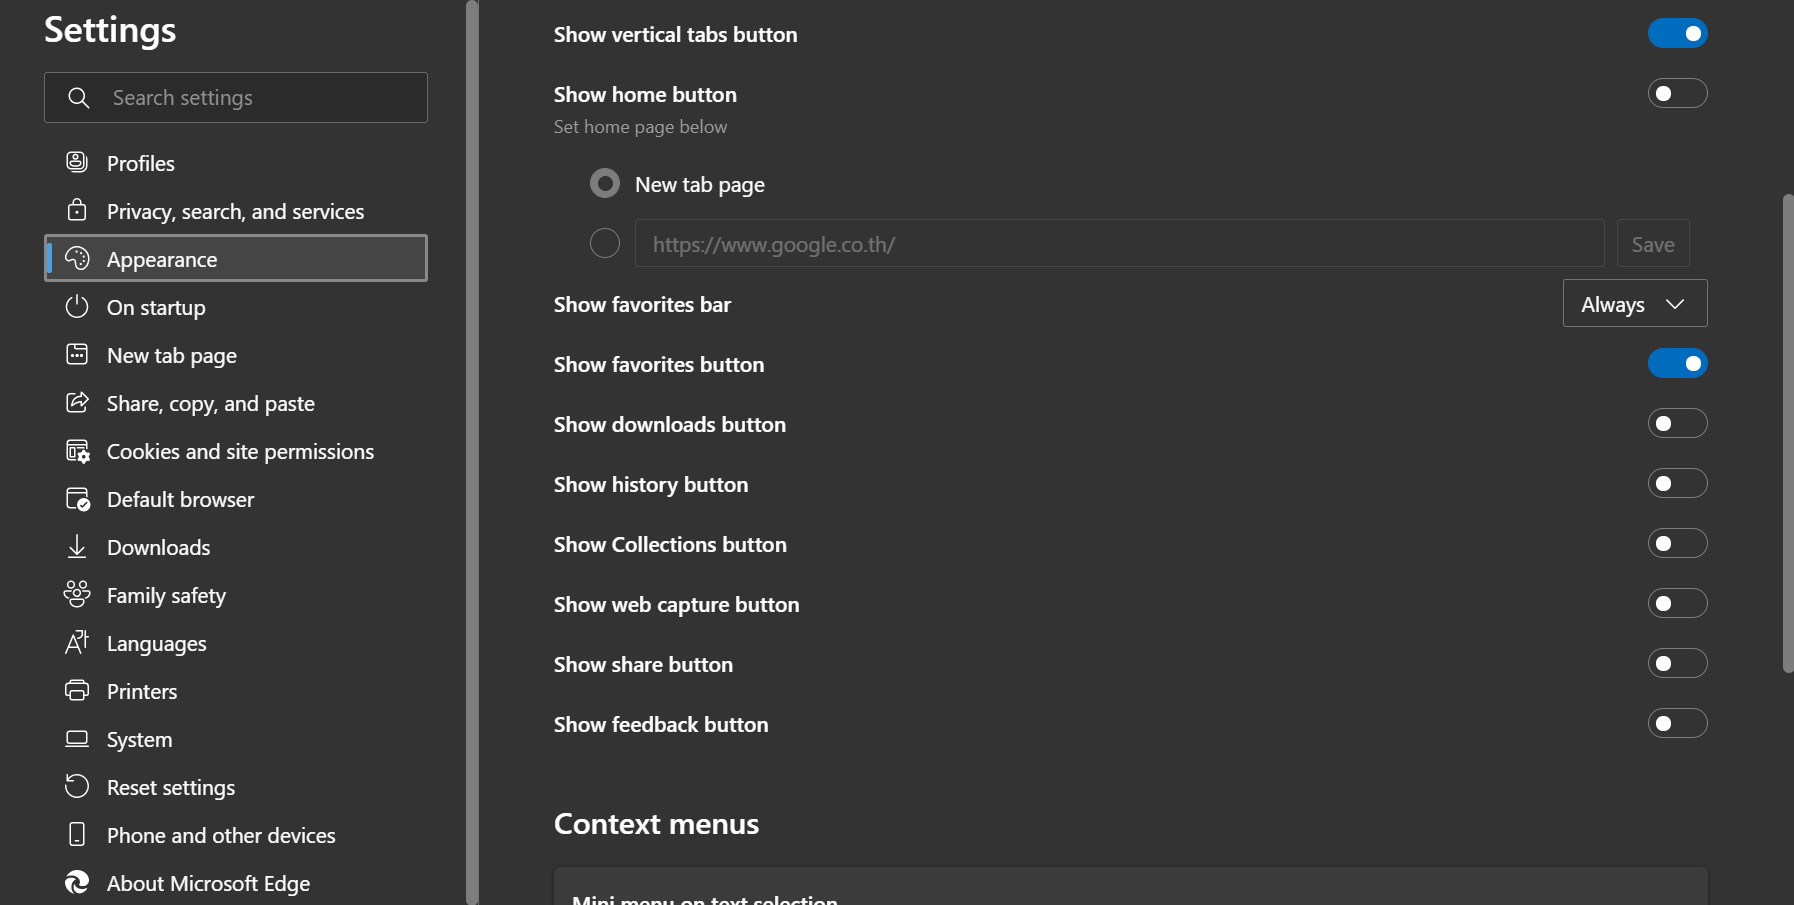This screenshot has height=905, width=1794.
Task: Open the Show favorites bar Always dropdown
Action: (1635, 303)
